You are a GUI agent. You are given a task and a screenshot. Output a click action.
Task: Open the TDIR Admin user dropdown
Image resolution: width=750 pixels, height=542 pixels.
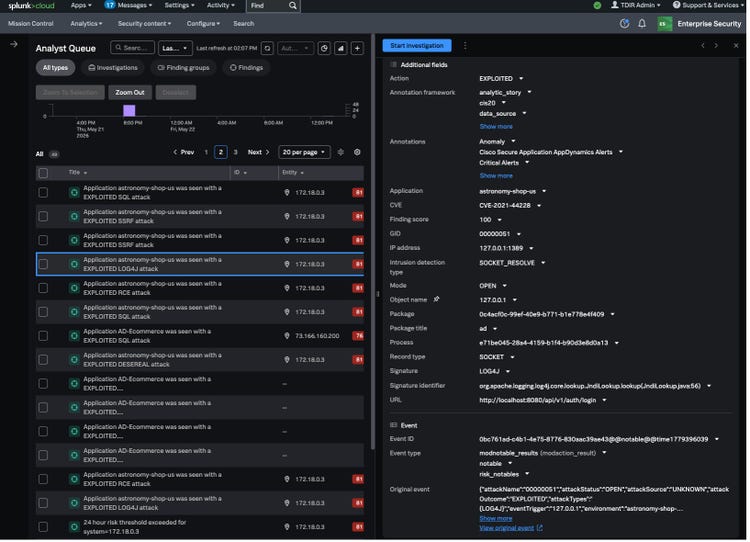coord(637,5)
